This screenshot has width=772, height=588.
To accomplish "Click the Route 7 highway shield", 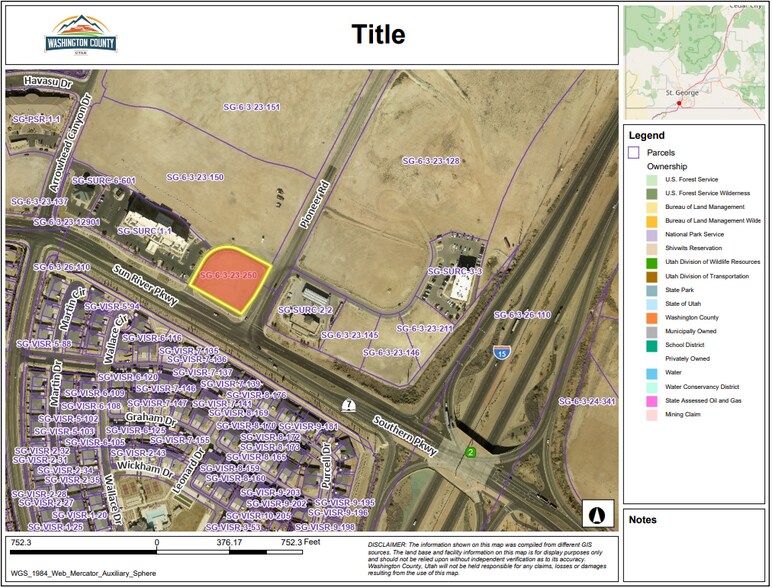I will (x=347, y=405).
